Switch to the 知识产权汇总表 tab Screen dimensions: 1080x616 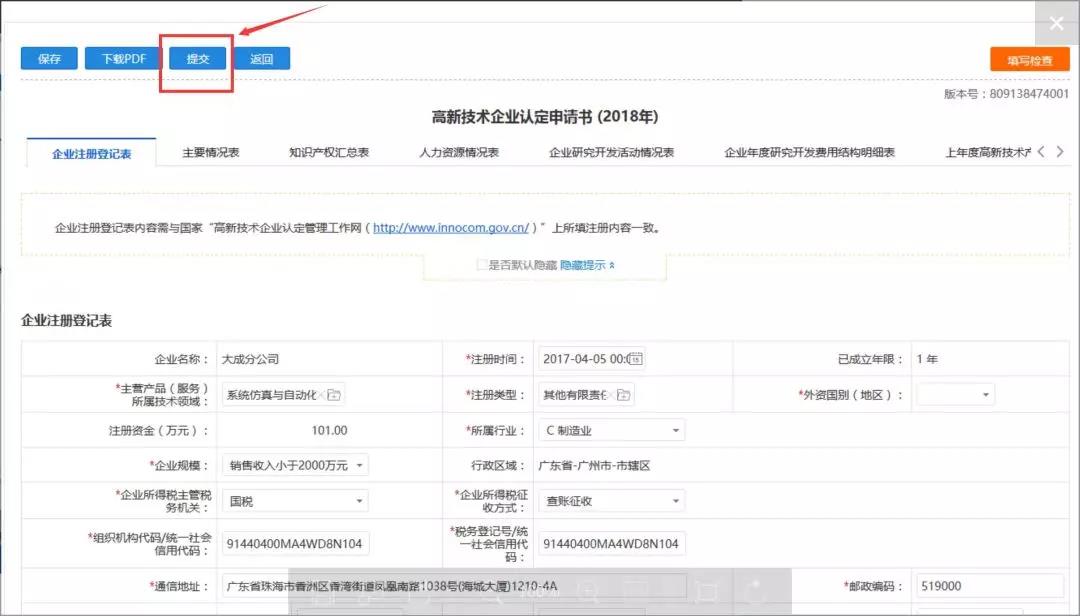[329, 153]
